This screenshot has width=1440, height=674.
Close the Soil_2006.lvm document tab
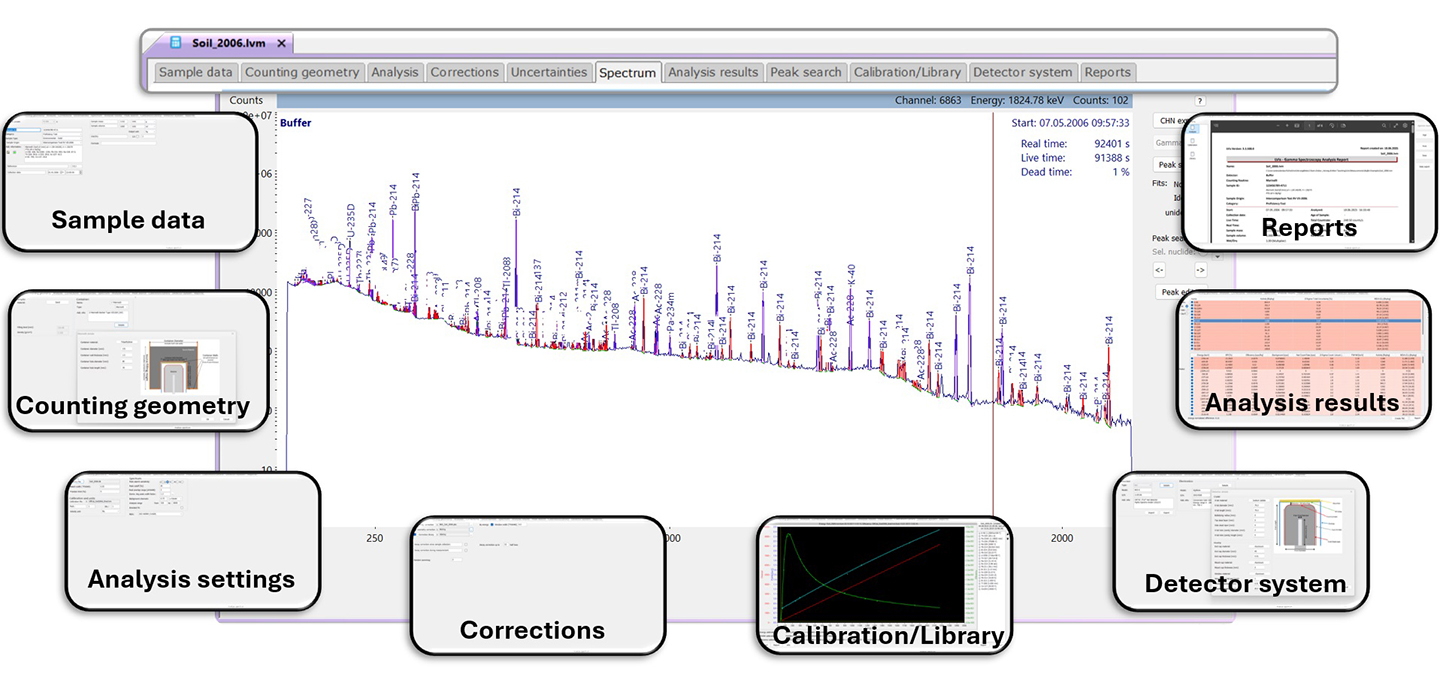(x=282, y=43)
